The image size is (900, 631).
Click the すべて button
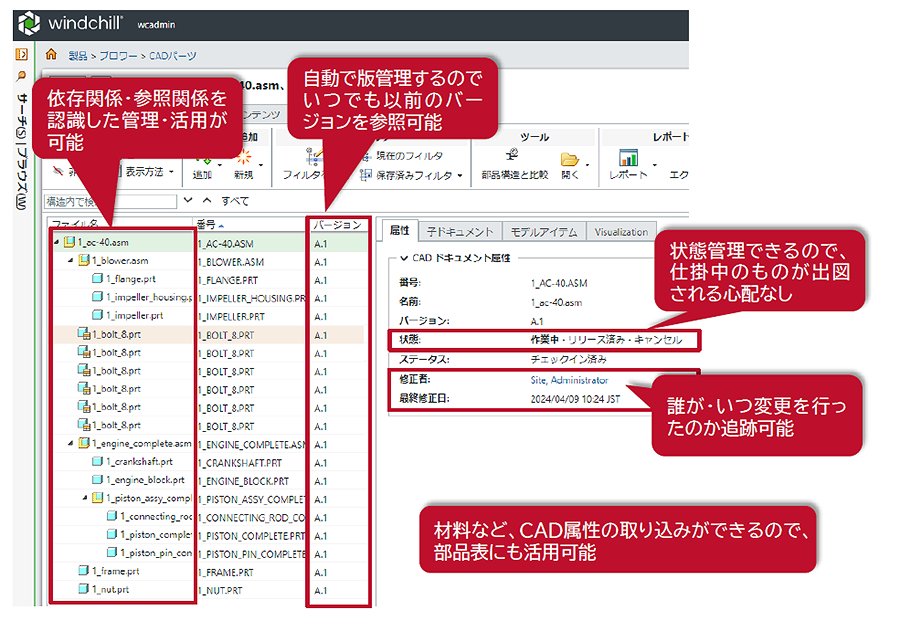235,200
